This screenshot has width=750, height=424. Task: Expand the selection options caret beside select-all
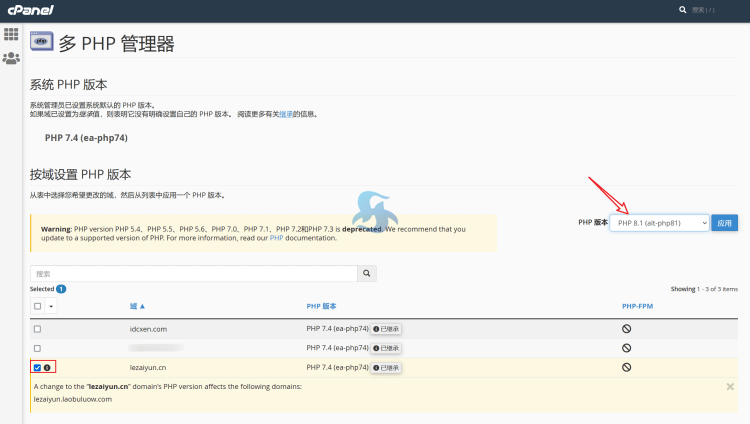click(x=51, y=306)
